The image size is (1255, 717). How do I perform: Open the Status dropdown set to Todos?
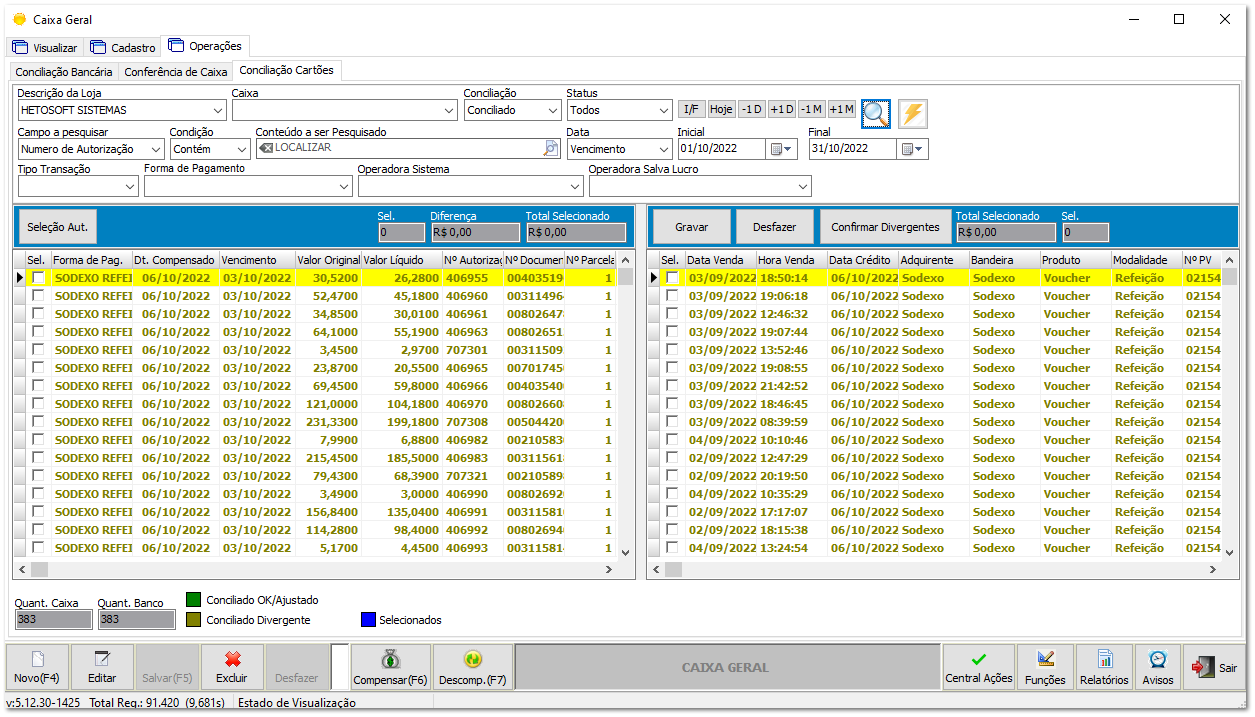(x=664, y=110)
